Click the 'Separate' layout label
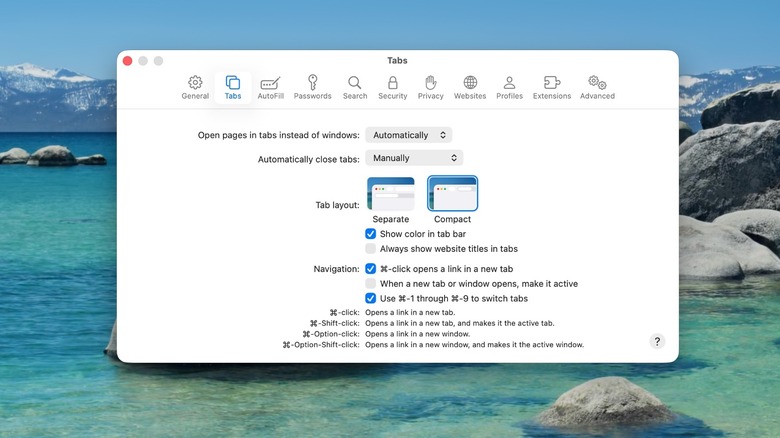Viewport: 780px width, 438px height. (x=390, y=219)
